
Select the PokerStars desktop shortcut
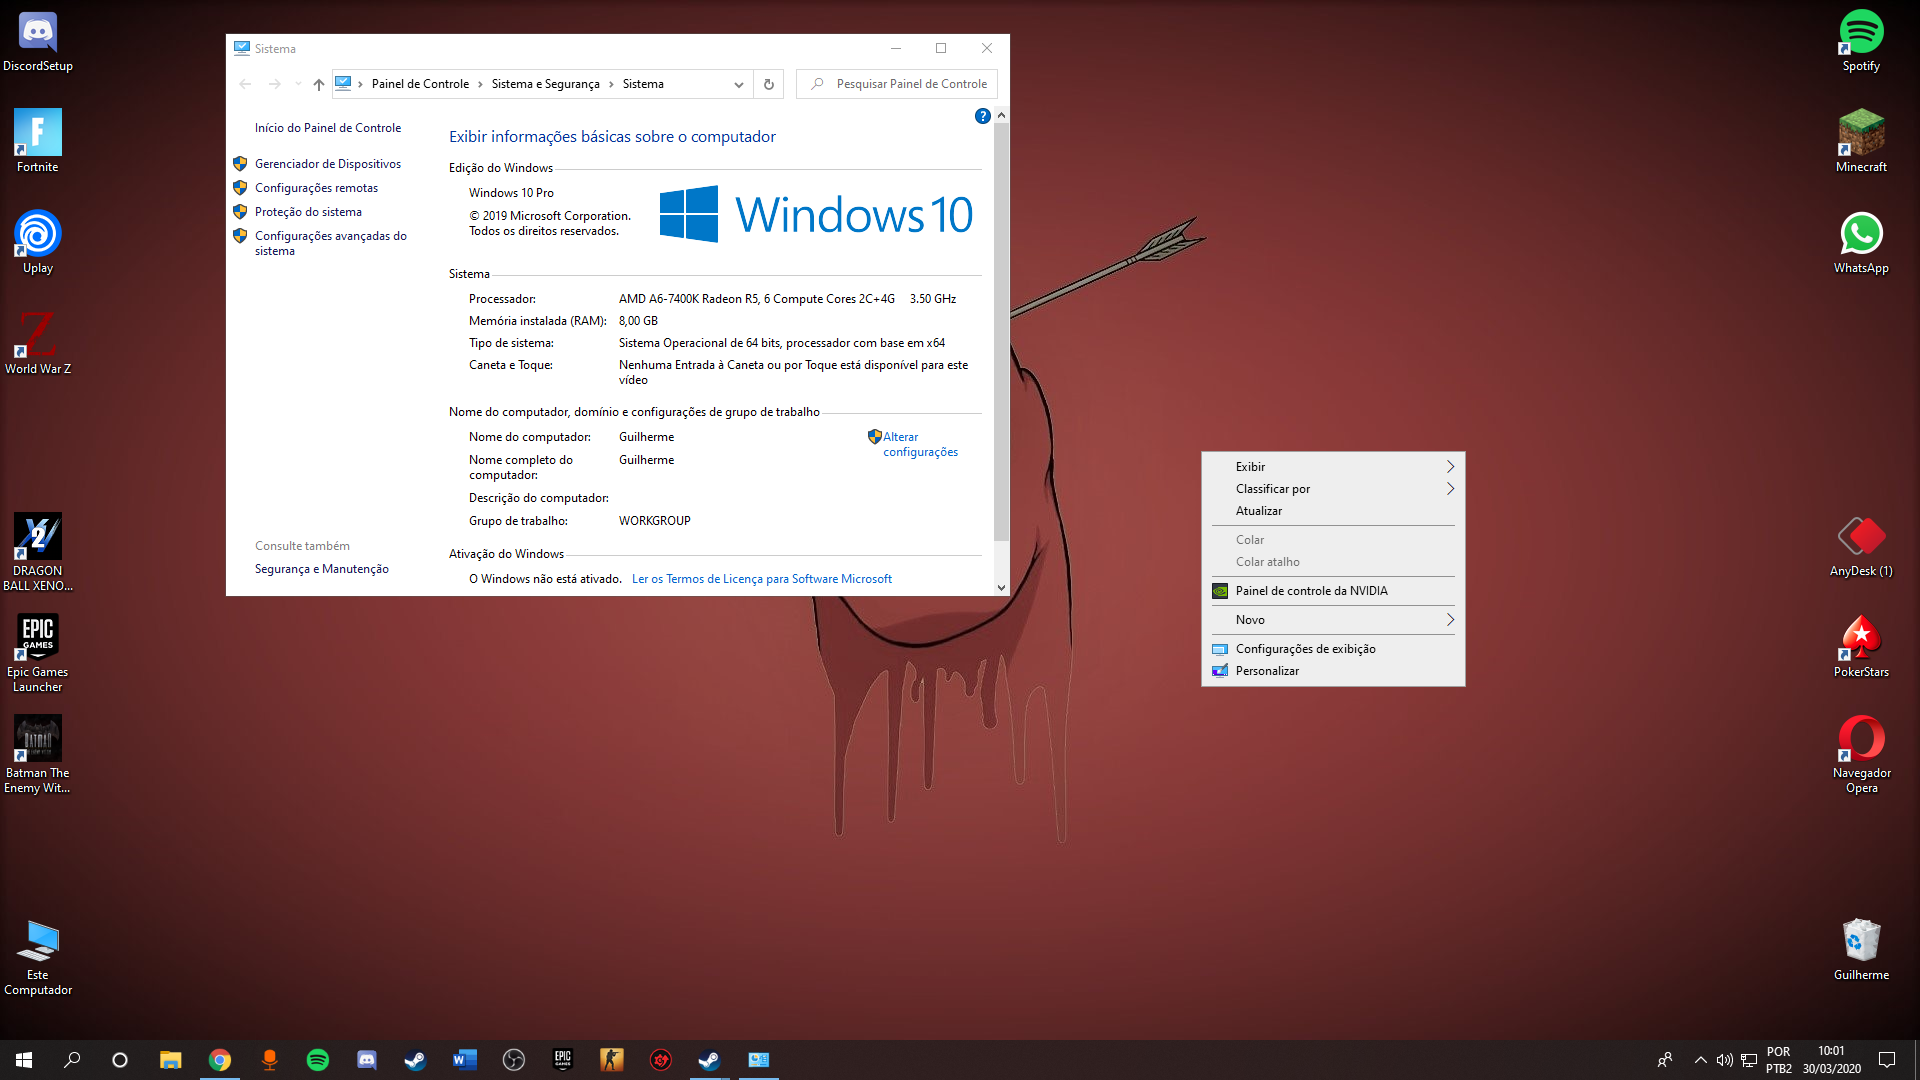tap(1861, 647)
